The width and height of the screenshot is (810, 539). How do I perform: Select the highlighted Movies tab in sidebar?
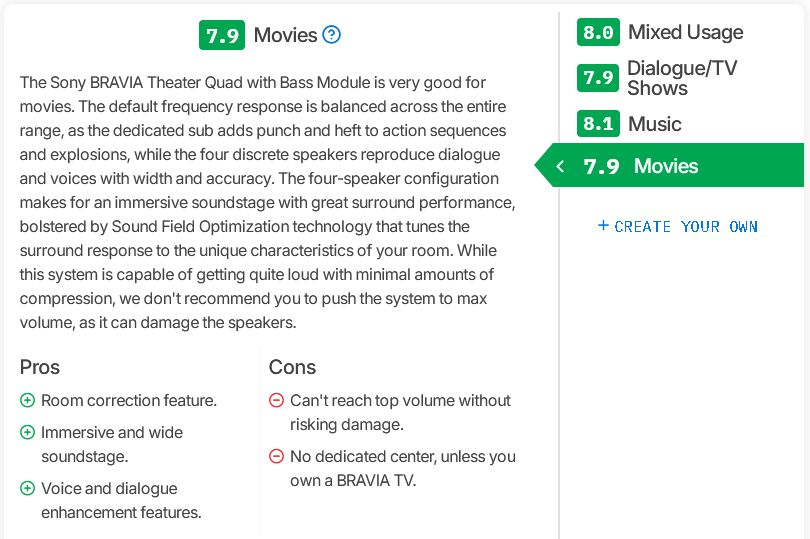point(666,166)
